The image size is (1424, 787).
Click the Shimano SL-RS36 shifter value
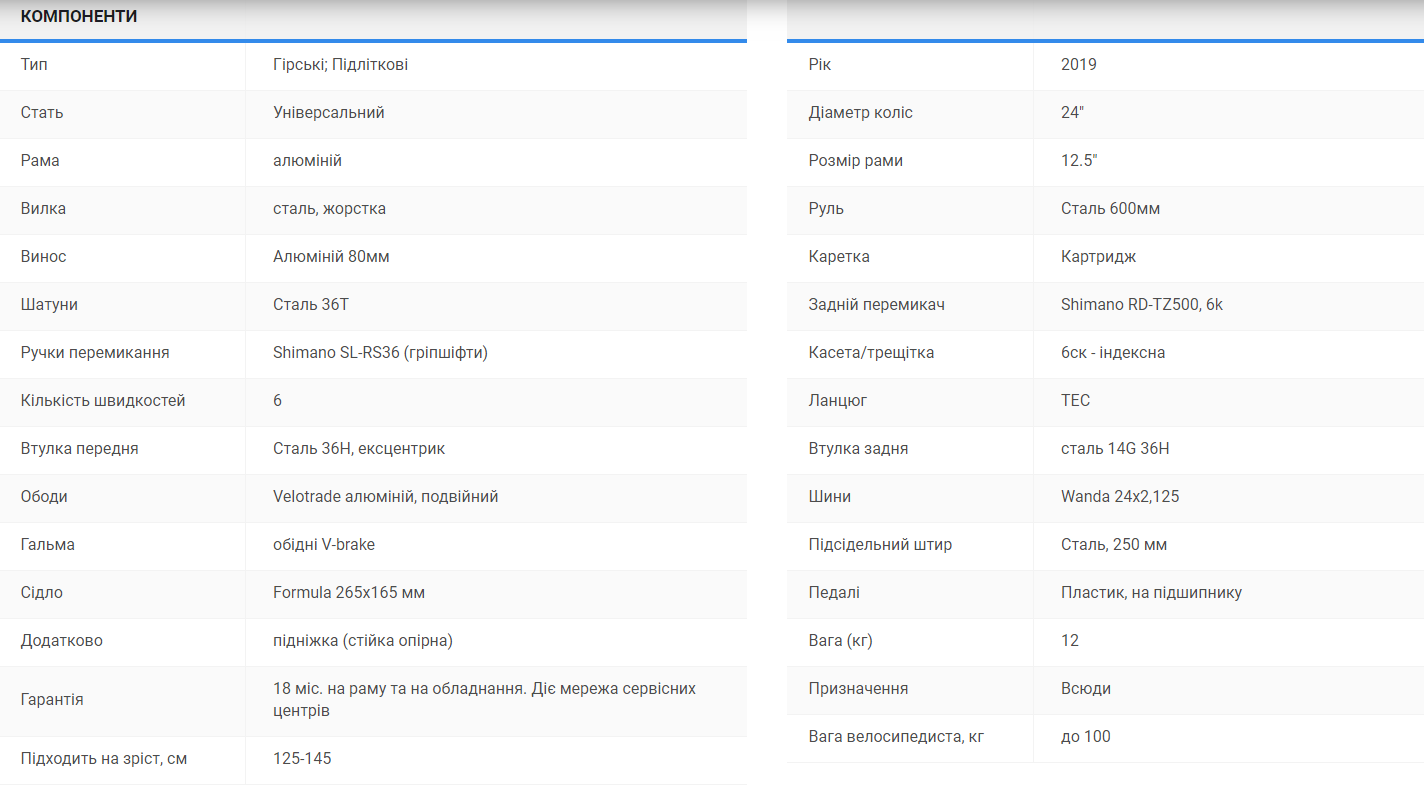click(x=380, y=353)
